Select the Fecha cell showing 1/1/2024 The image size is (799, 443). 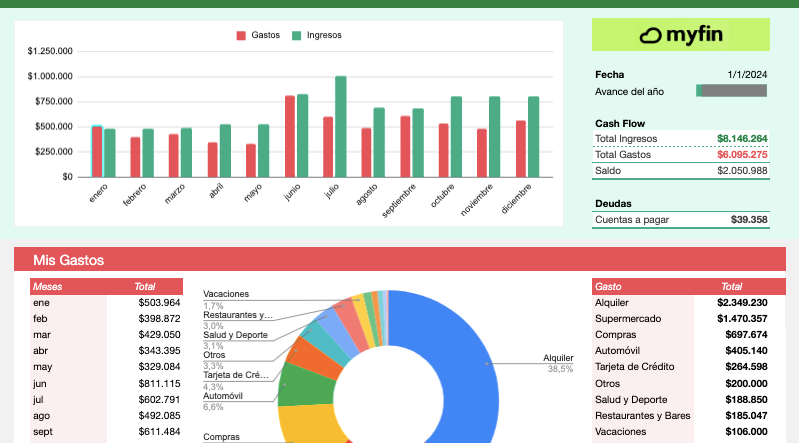pyautogui.click(x=747, y=74)
